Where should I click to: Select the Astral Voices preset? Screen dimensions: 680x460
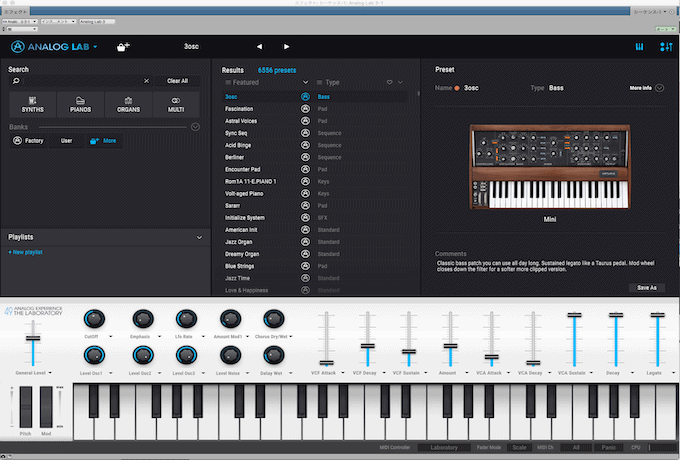pyautogui.click(x=241, y=121)
